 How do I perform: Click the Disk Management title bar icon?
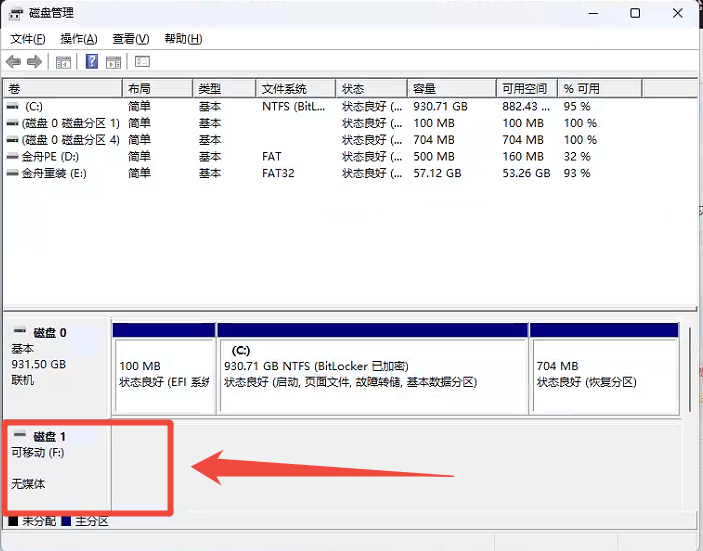click(16, 13)
